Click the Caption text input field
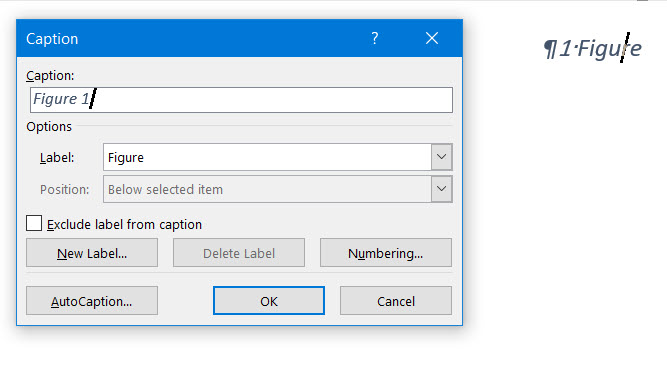The height and width of the screenshot is (374, 667). (241, 100)
